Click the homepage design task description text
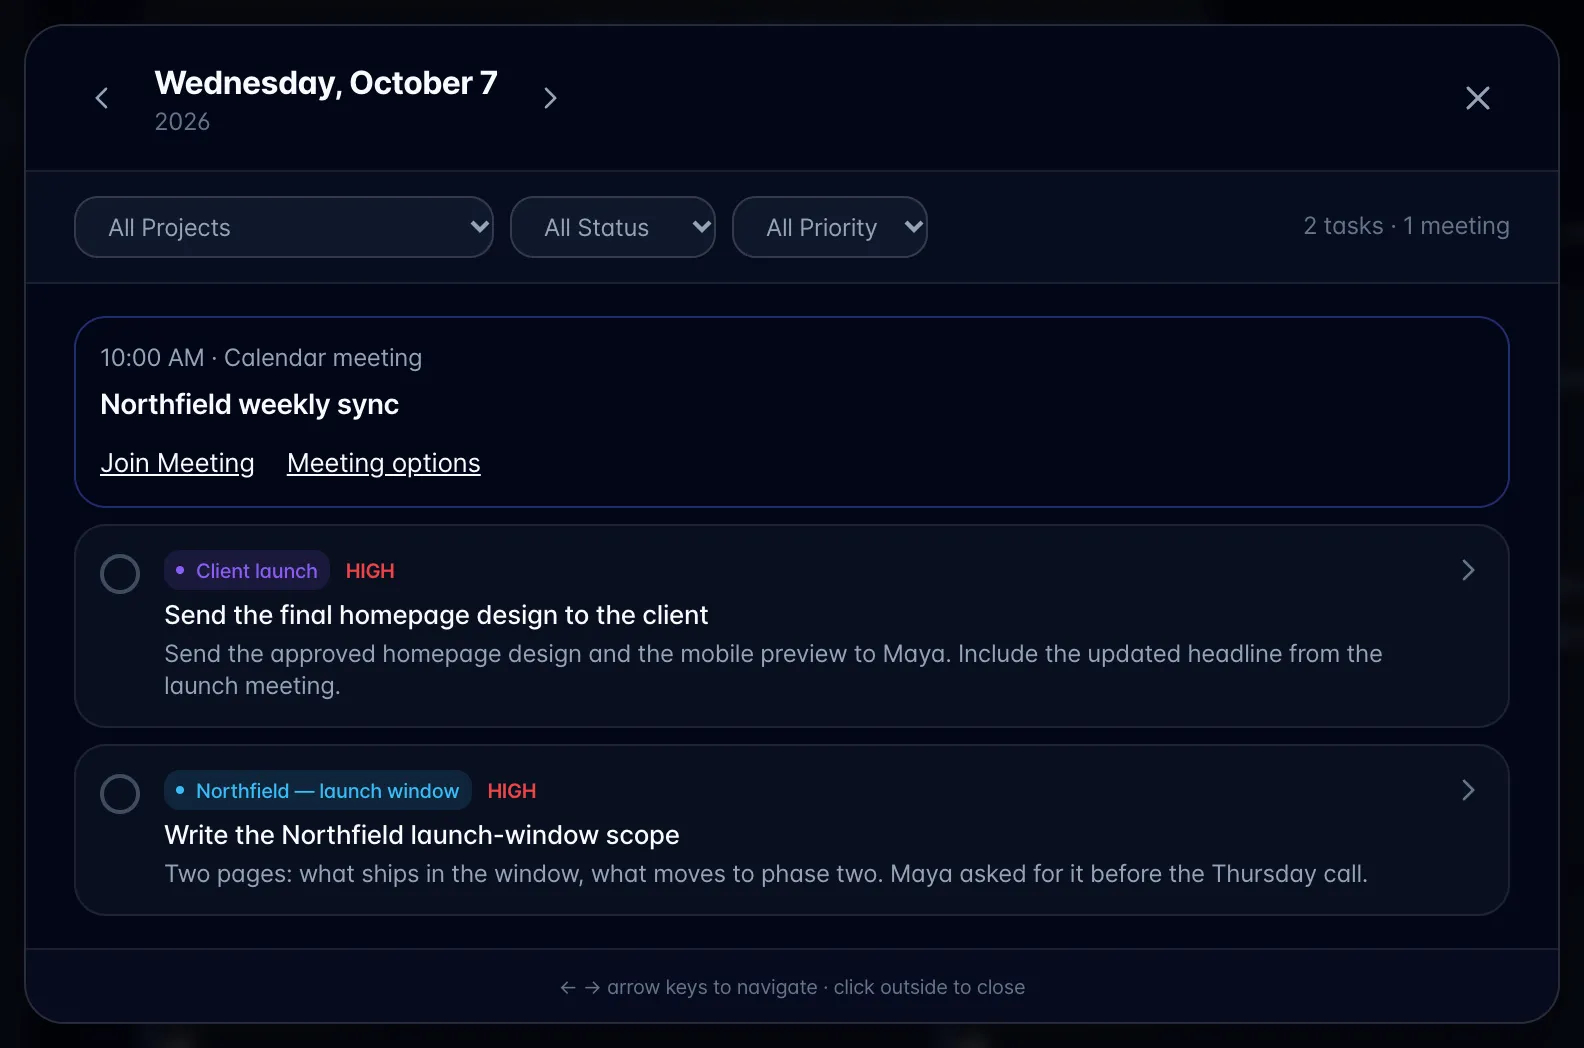This screenshot has width=1584, height=1048. (773, 670)
